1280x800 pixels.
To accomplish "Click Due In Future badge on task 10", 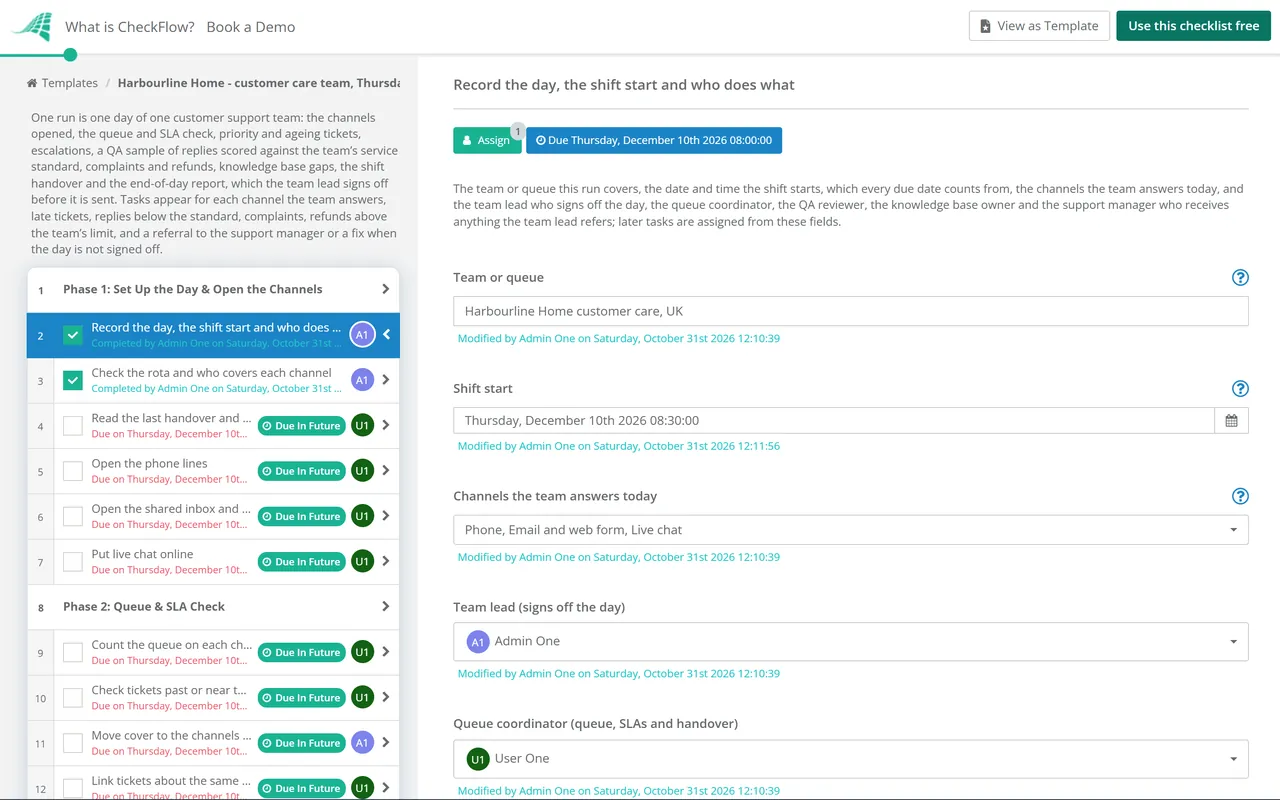I will [301, 698].
